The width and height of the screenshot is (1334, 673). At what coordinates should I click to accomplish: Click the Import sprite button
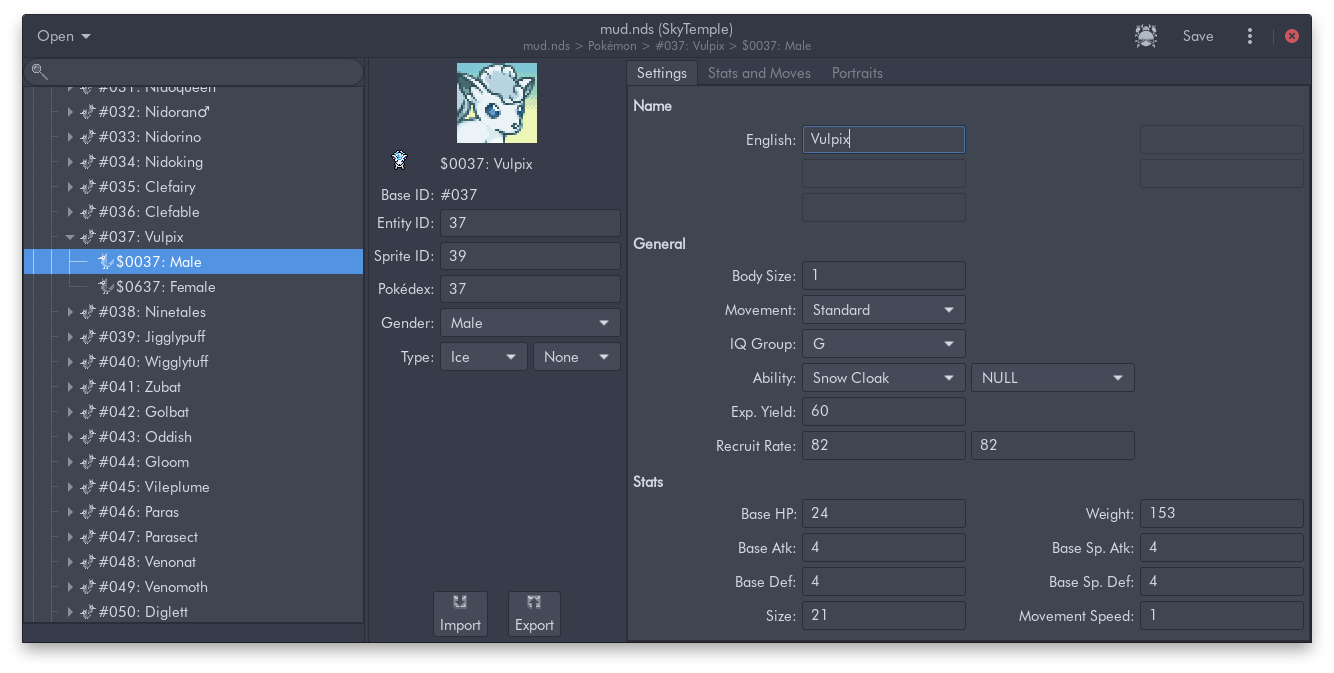[460, 613]
